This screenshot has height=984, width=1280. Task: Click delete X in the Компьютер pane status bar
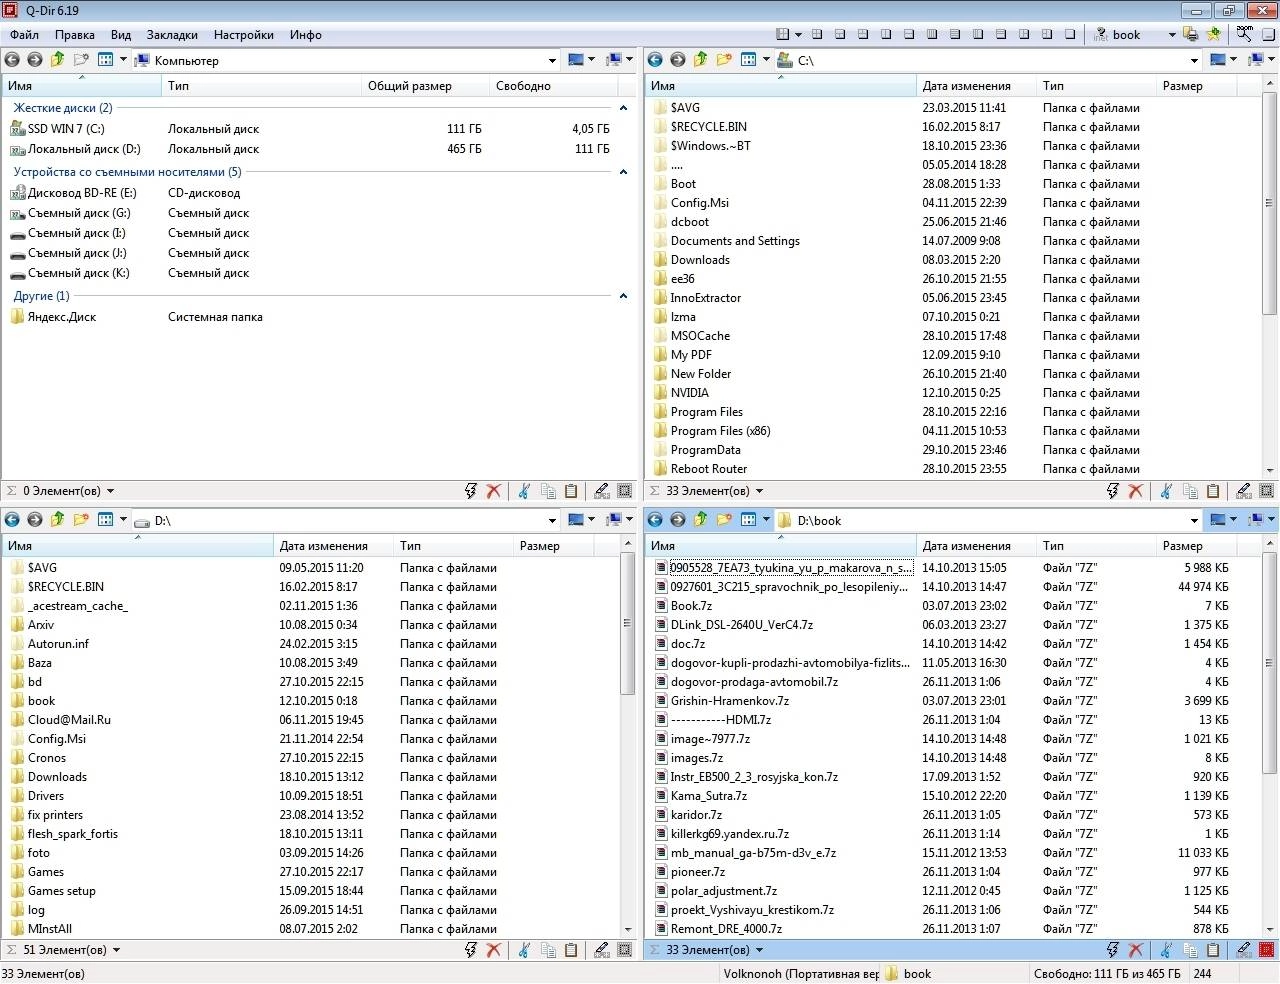pos(493,491)
